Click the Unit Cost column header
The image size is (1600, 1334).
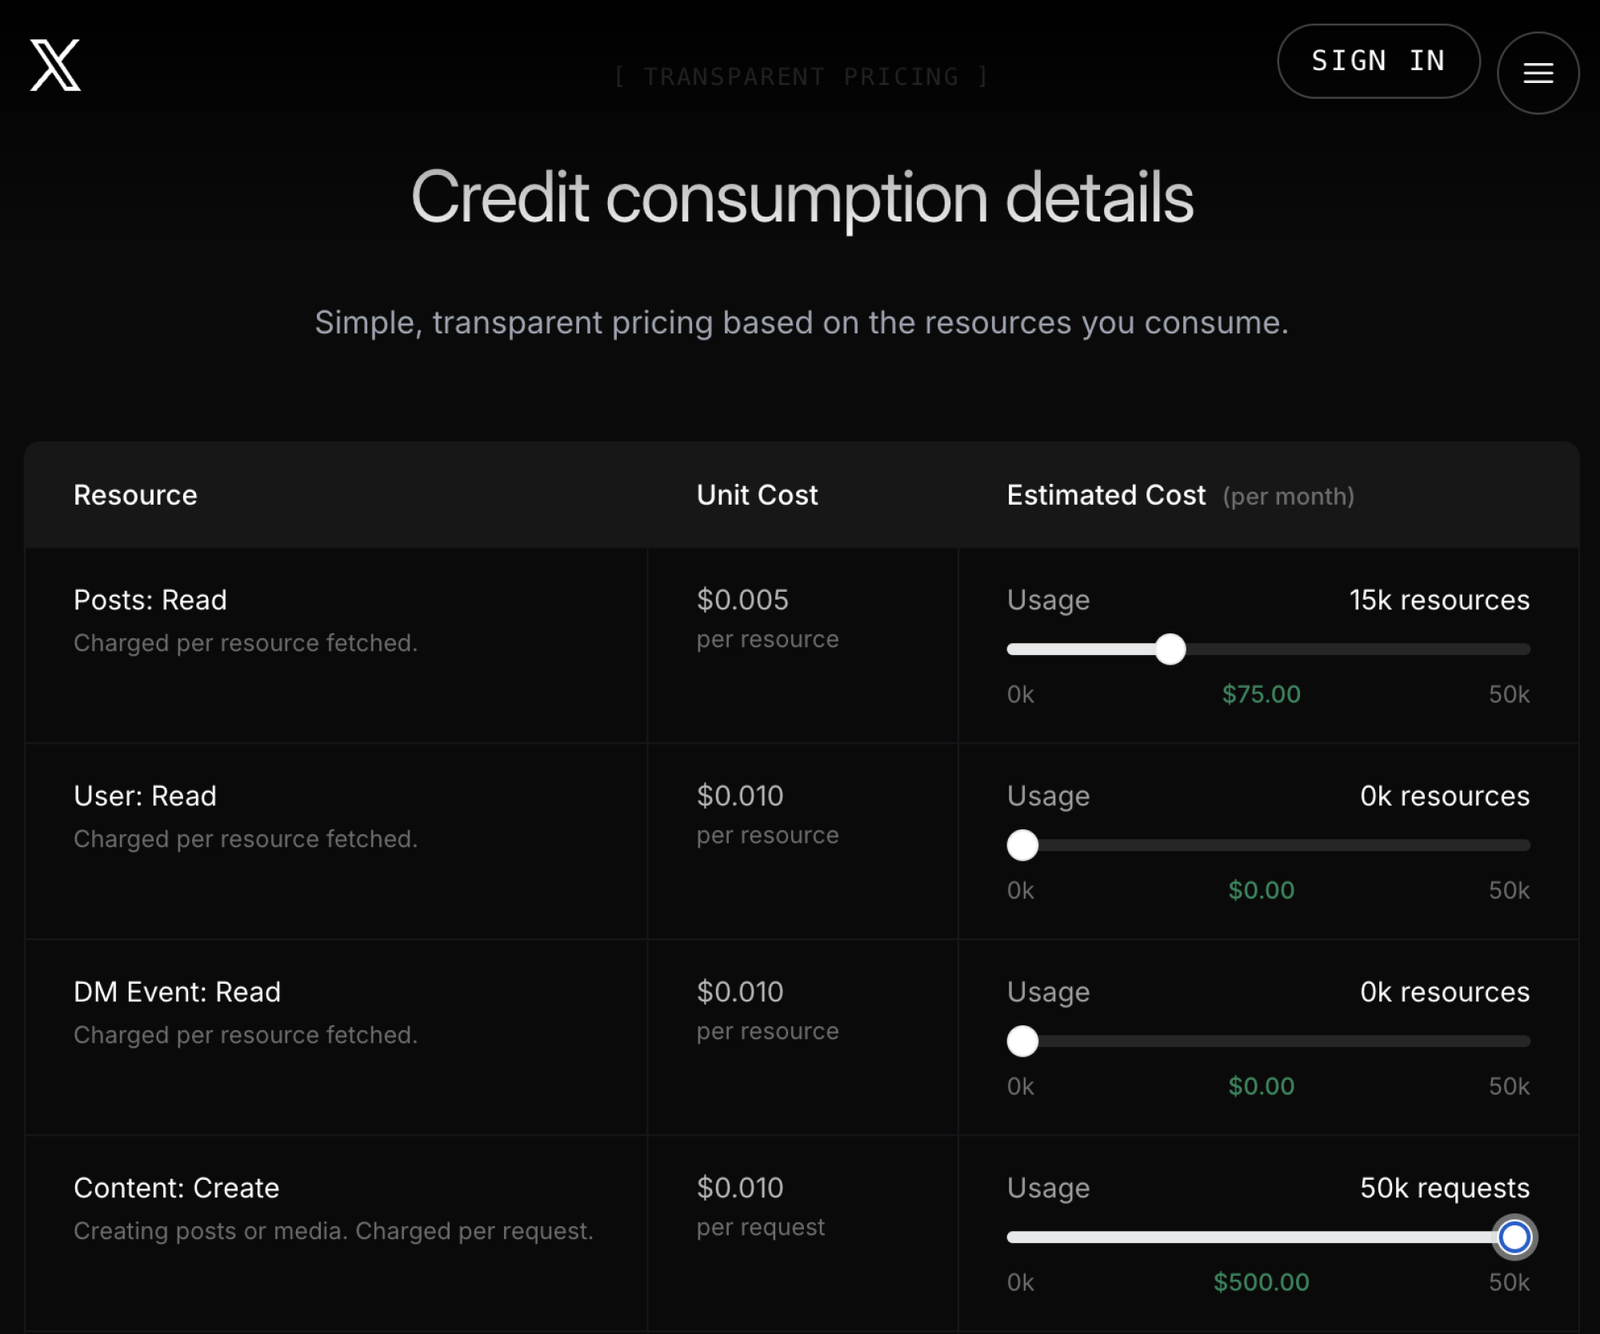(x=757, y=495)
